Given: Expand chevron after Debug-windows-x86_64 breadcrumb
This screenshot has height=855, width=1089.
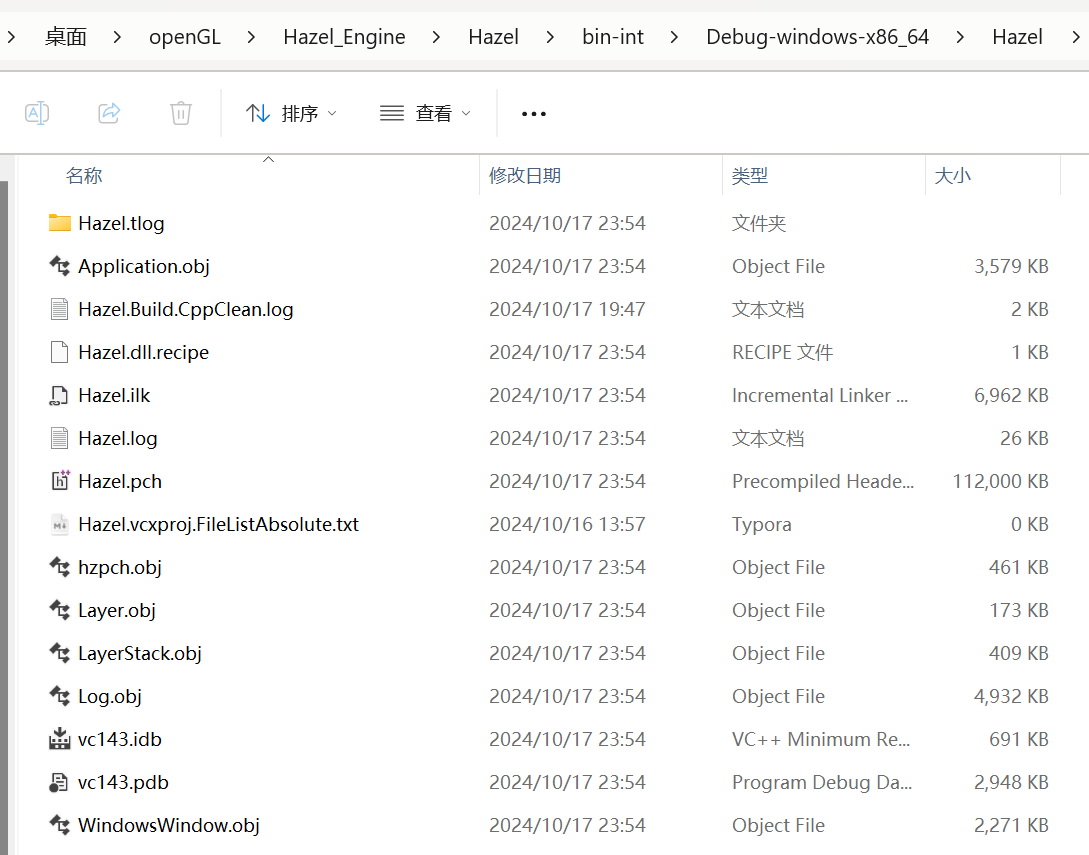Looking at the screenshot, I should pyautogui.click(x=960, y=37).
